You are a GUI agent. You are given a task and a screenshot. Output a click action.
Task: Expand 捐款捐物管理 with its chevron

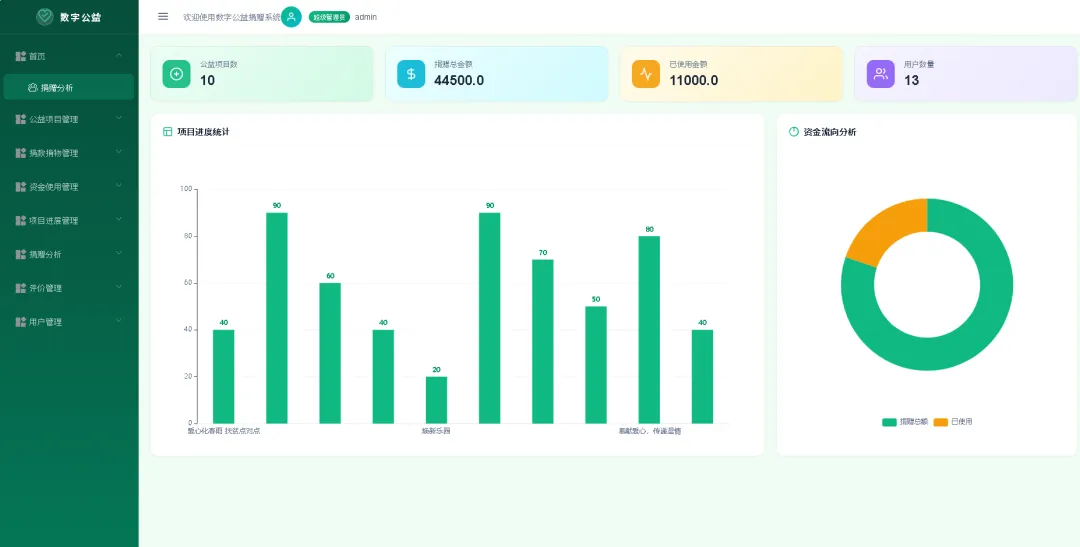click(x=119, y=152)
